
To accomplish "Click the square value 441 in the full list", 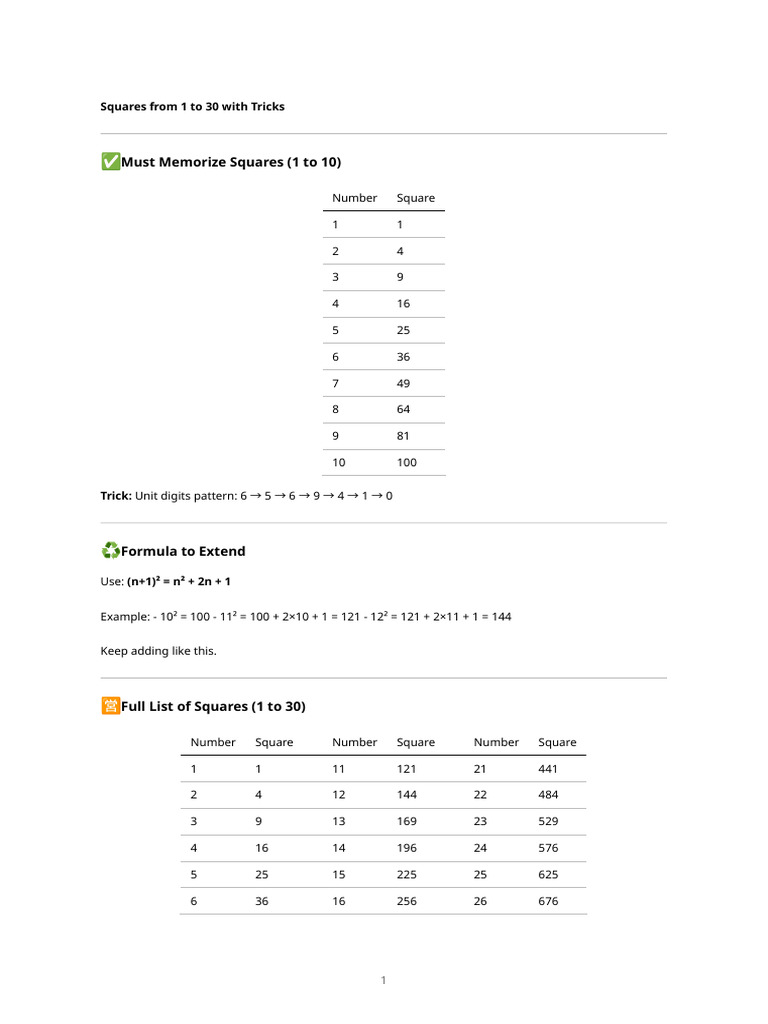I will pos(548,769).
